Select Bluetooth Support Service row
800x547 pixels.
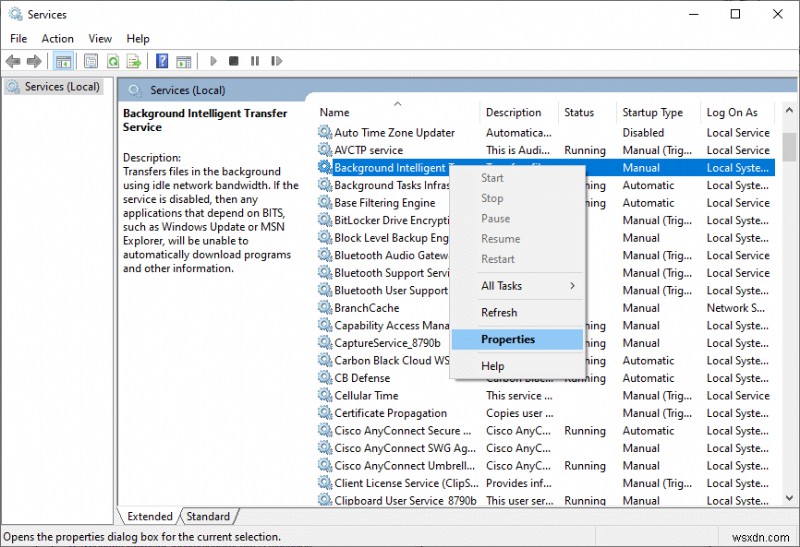click(x=545, y=272)
